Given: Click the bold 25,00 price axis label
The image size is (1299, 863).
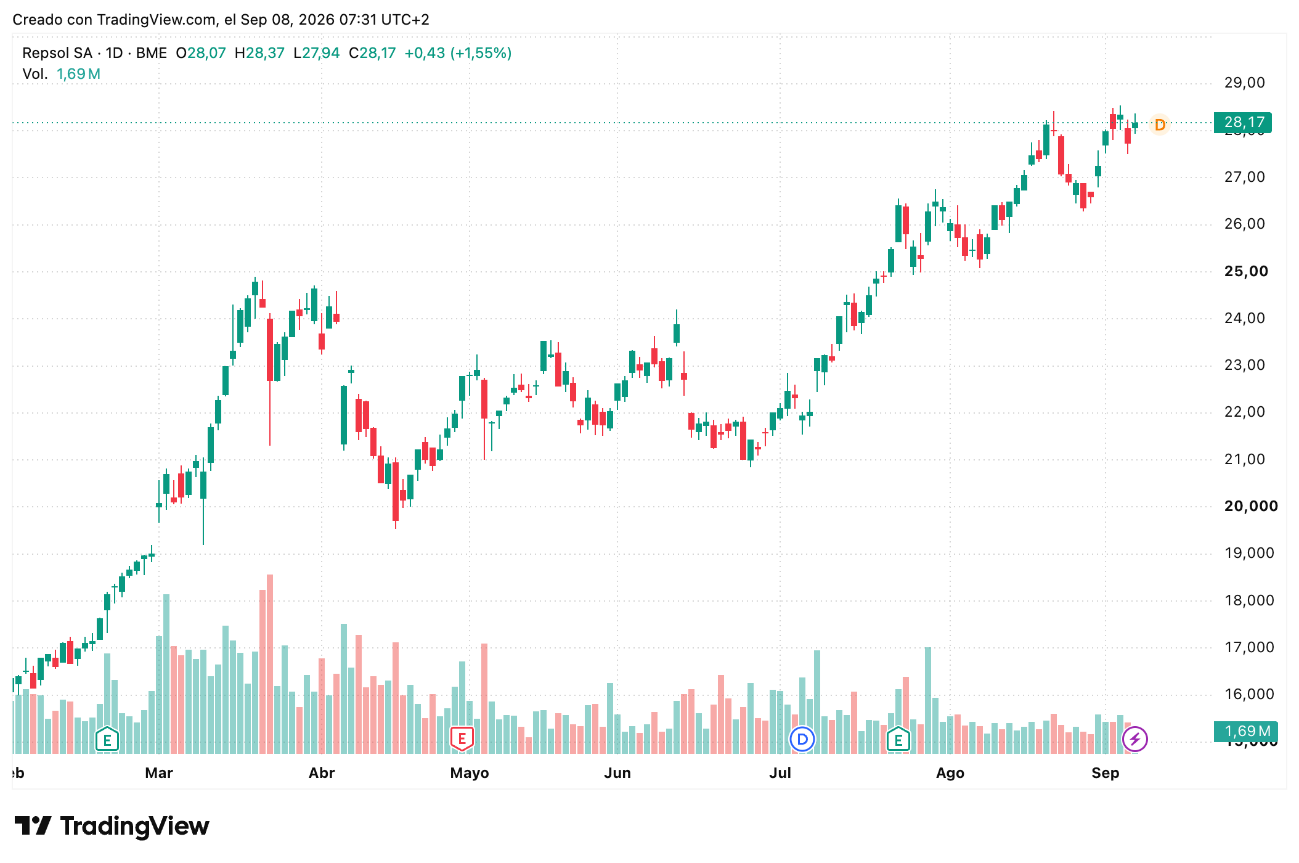Looking at the screenshot, I should (1246, 271).
